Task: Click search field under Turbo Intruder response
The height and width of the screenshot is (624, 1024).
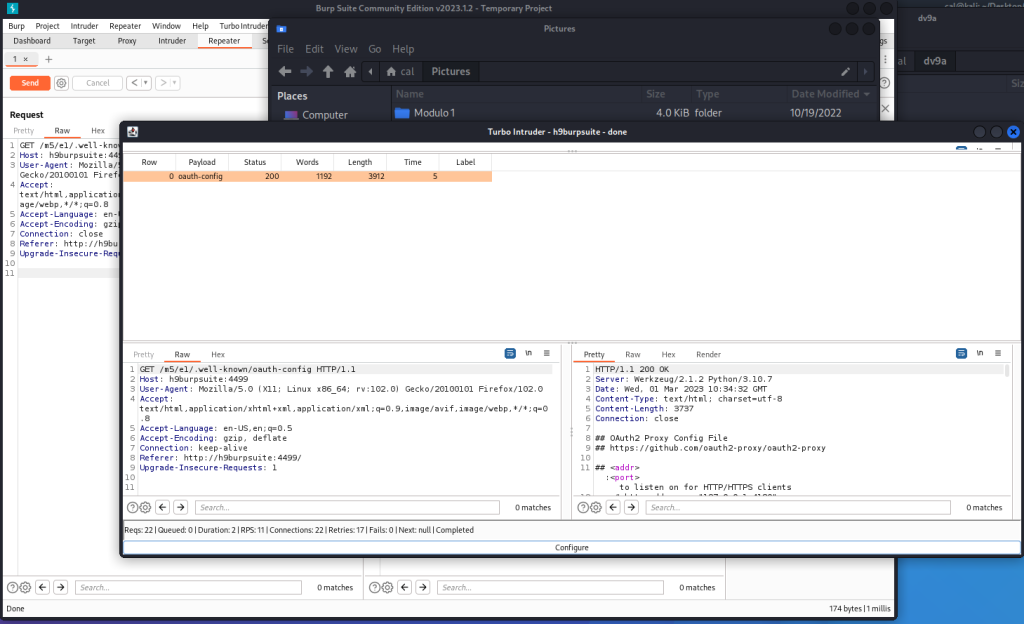Action: 798,507
